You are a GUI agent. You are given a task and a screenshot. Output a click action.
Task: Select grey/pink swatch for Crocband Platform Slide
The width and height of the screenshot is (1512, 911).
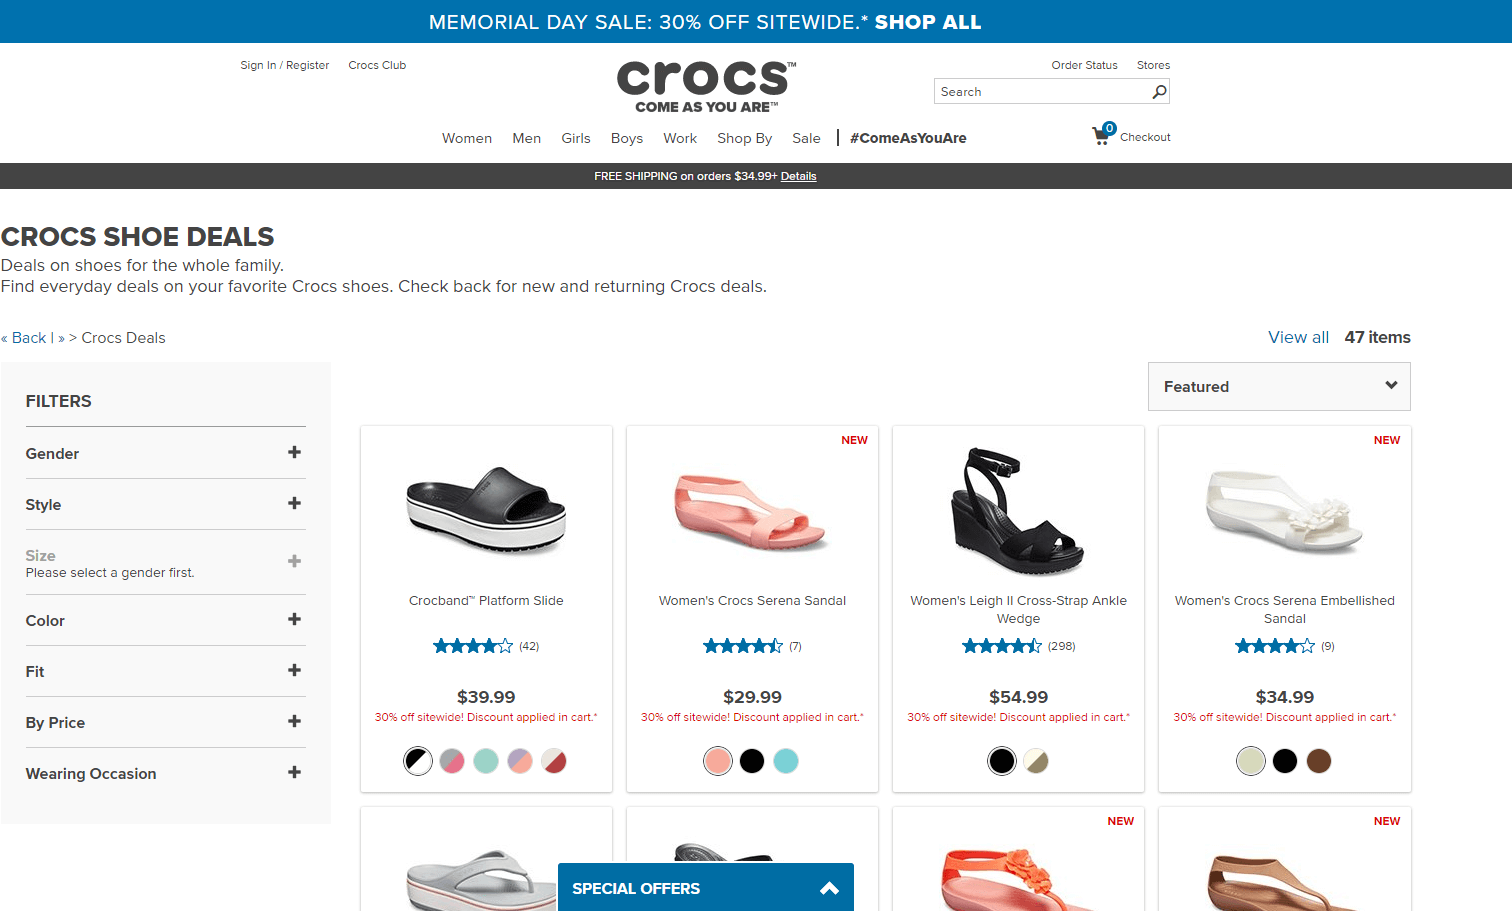tap(452, 761)
